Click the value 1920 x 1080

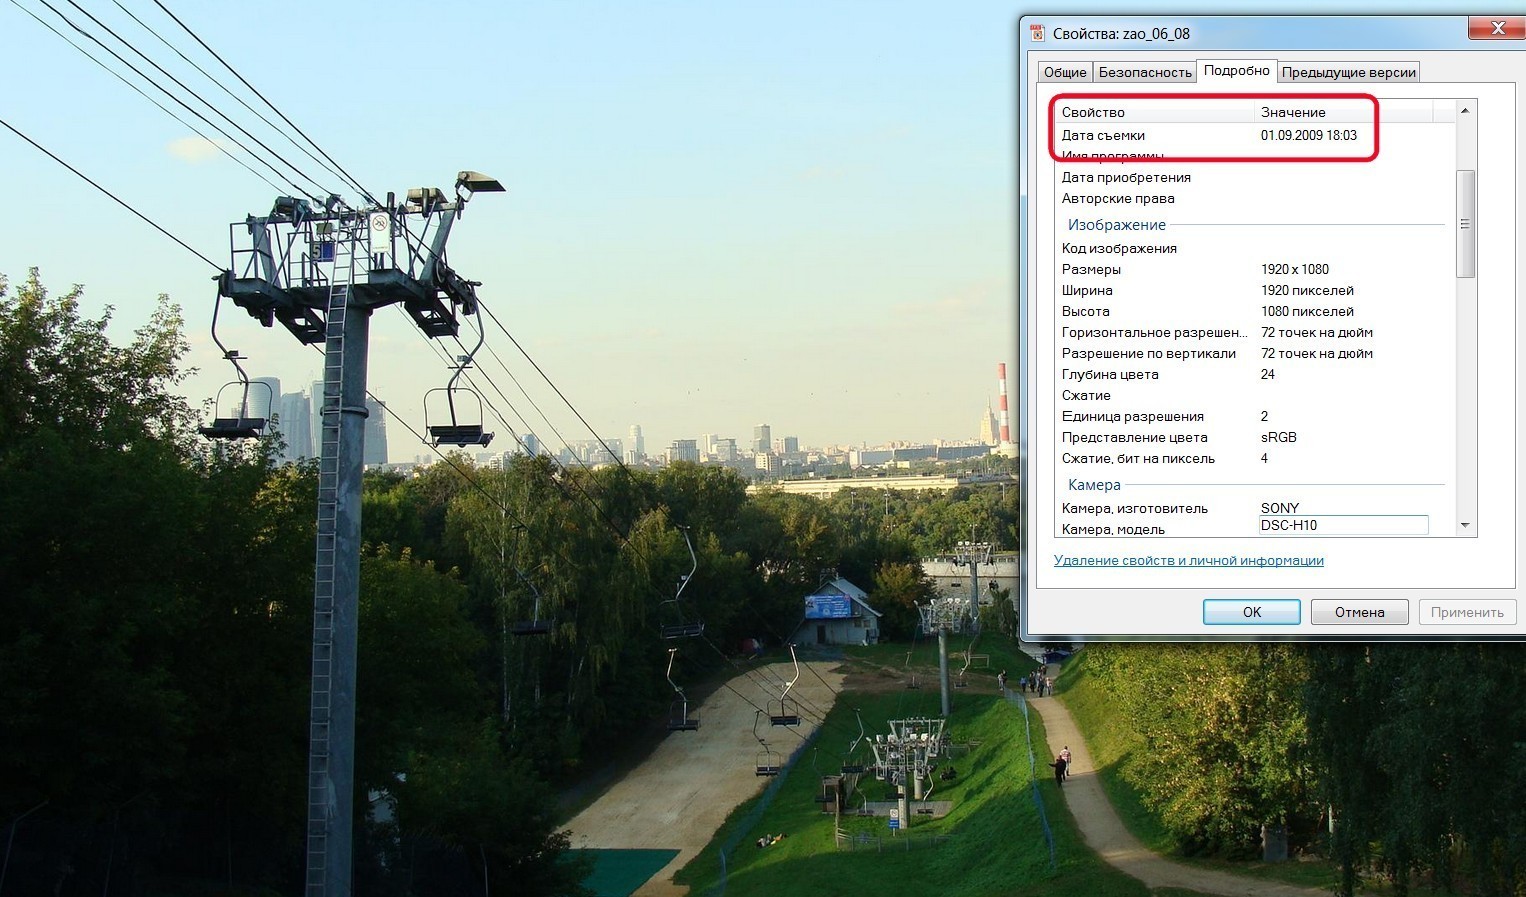pos(1295,269)
